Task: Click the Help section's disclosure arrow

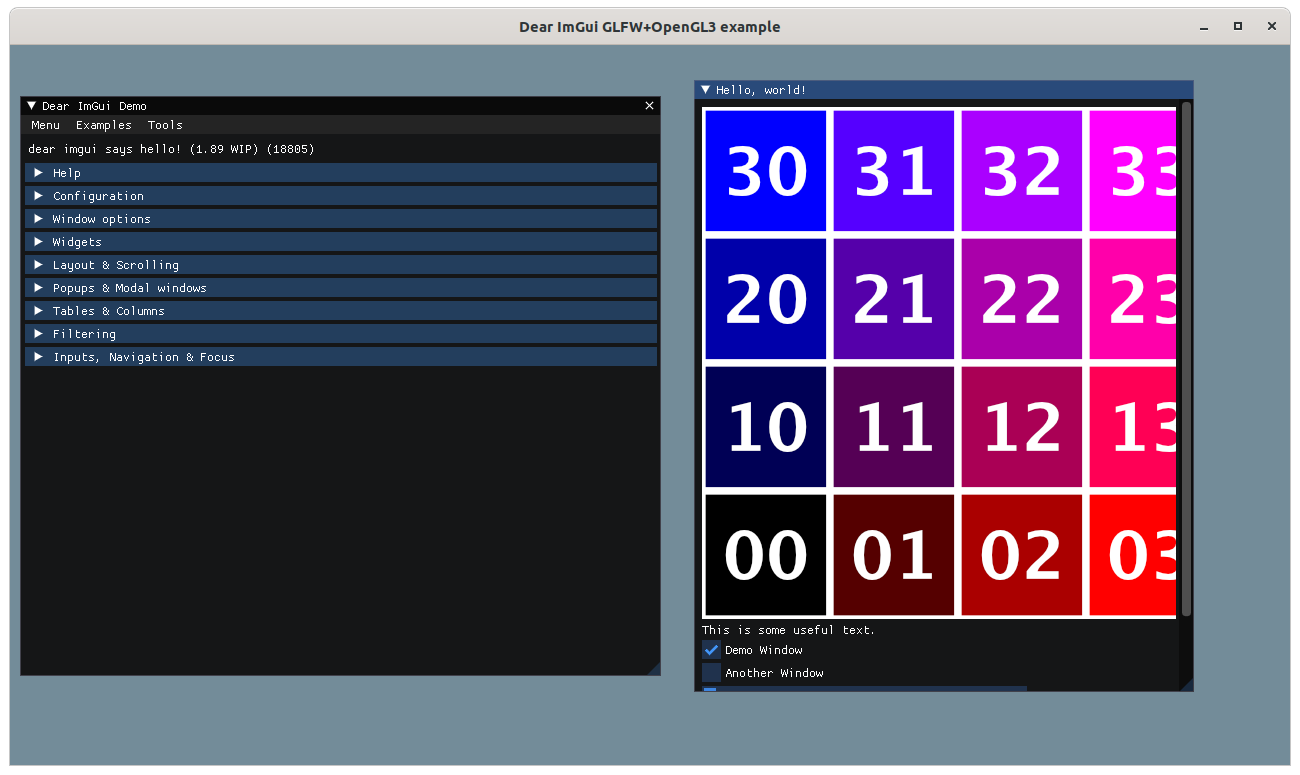Action: (38, 172)
